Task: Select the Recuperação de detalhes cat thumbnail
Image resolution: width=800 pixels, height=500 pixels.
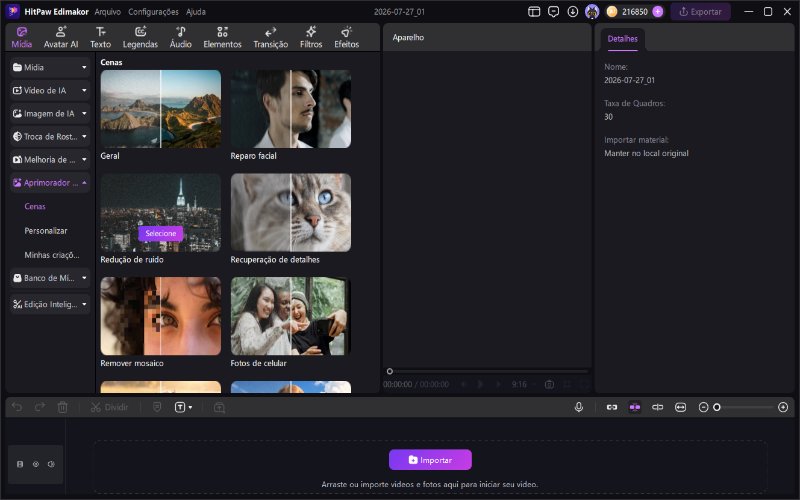Action: point(291,212)
